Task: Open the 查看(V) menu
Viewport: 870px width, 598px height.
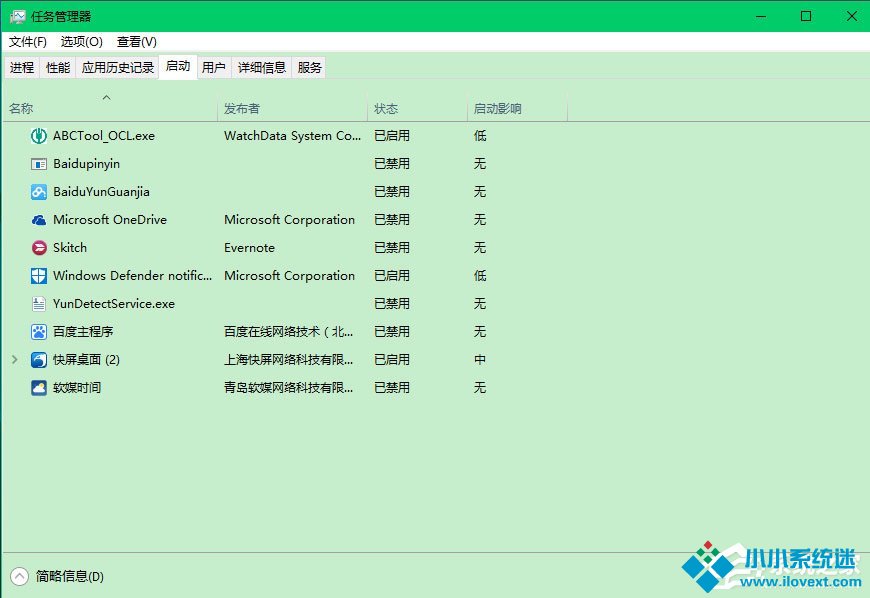Action: [137, 42]
